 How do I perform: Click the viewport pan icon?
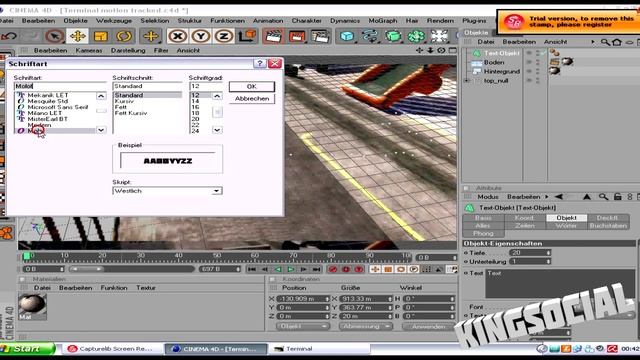tap(420, 50)
